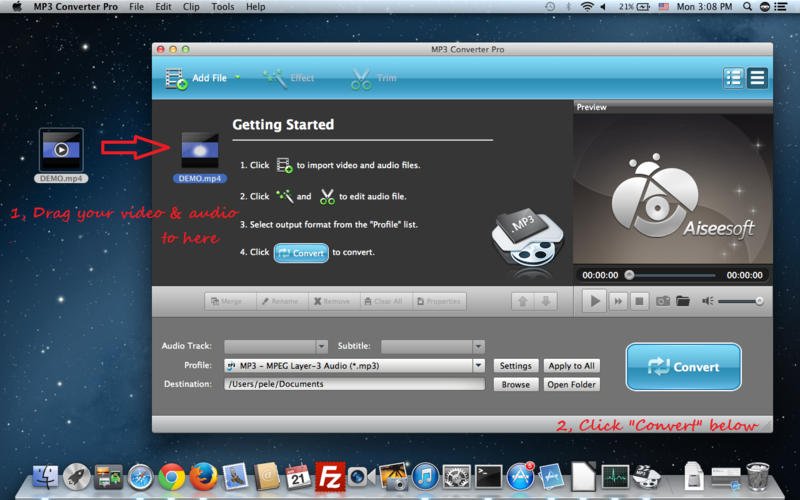Click the magic wand icon in step 2

tap(284, 196)
